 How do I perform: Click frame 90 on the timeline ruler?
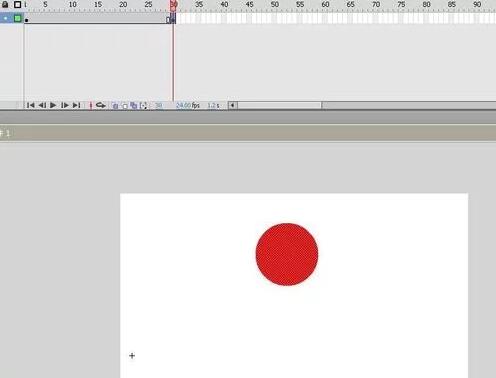pyautogui.click(x=477, y=5)
